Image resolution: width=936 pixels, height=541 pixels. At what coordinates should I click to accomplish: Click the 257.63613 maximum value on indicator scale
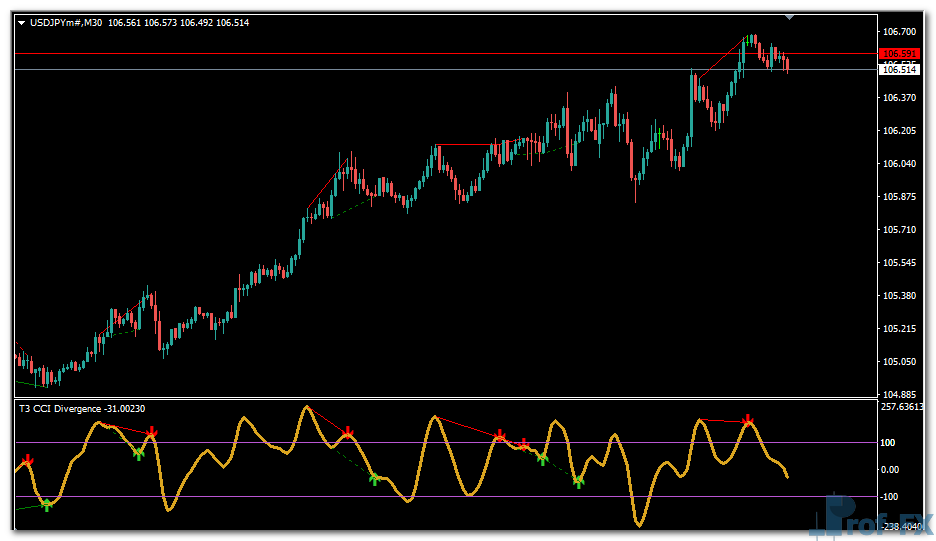[905, 408]
